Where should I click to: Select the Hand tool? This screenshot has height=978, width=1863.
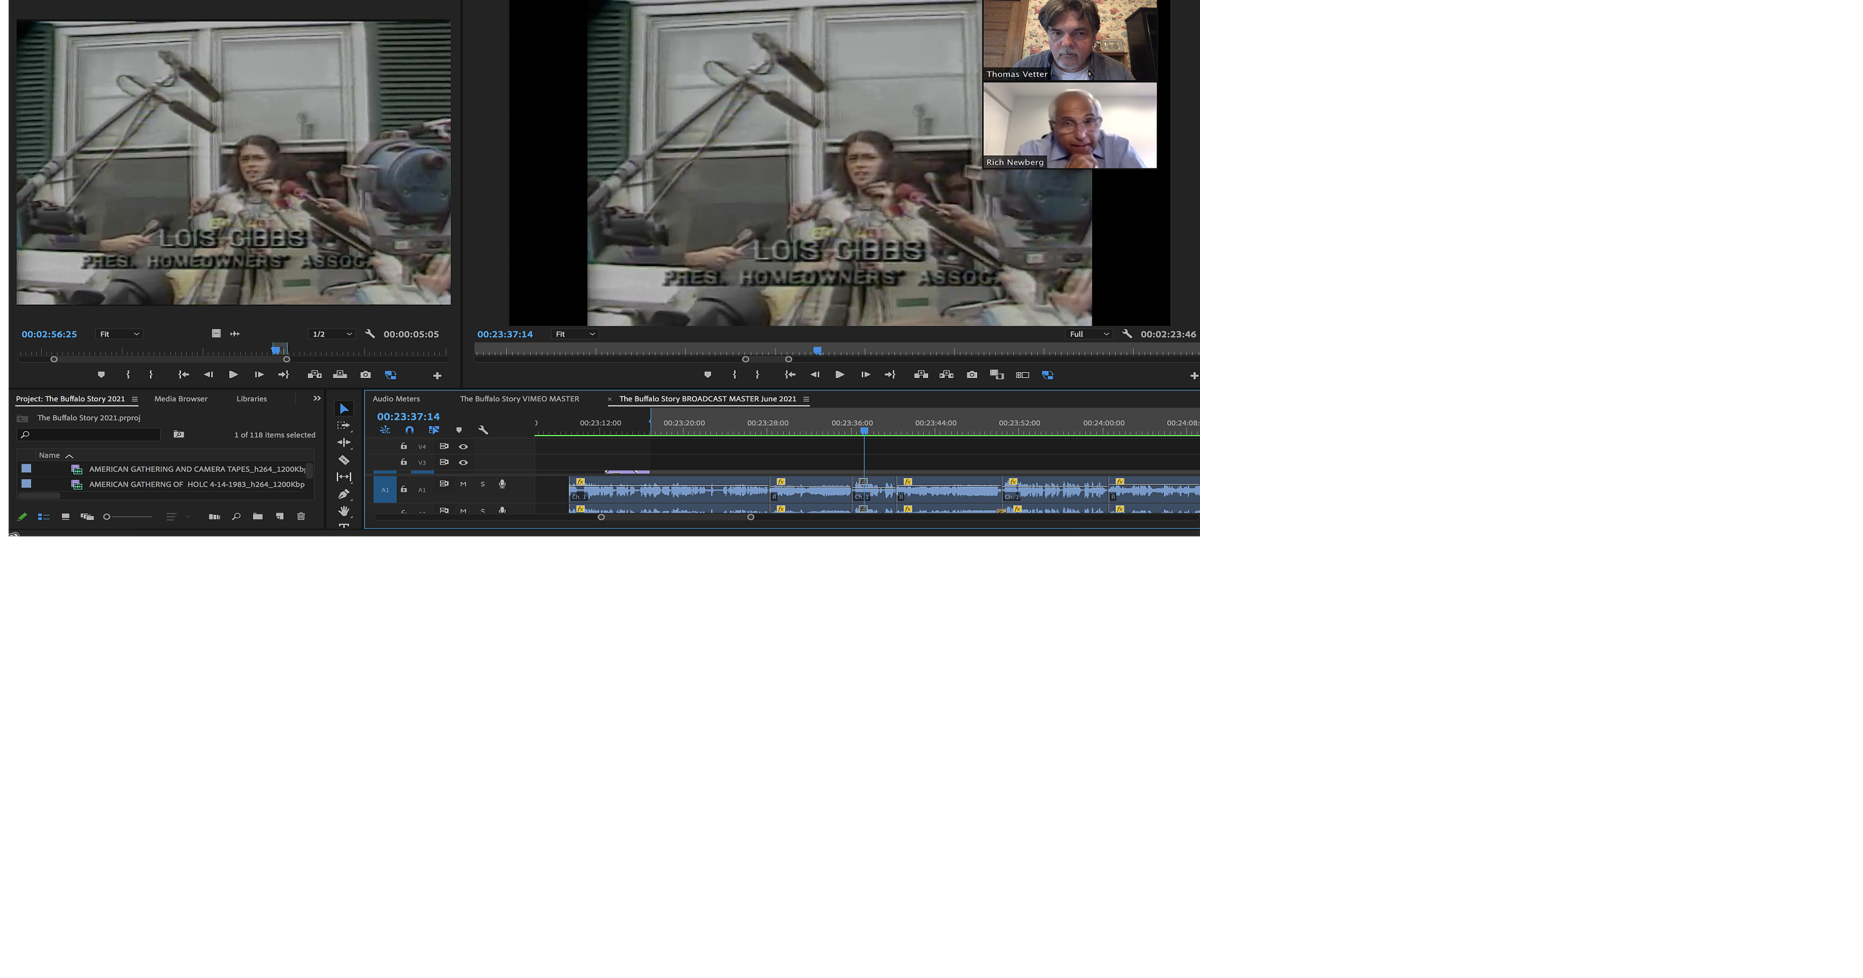pos(343,511)
